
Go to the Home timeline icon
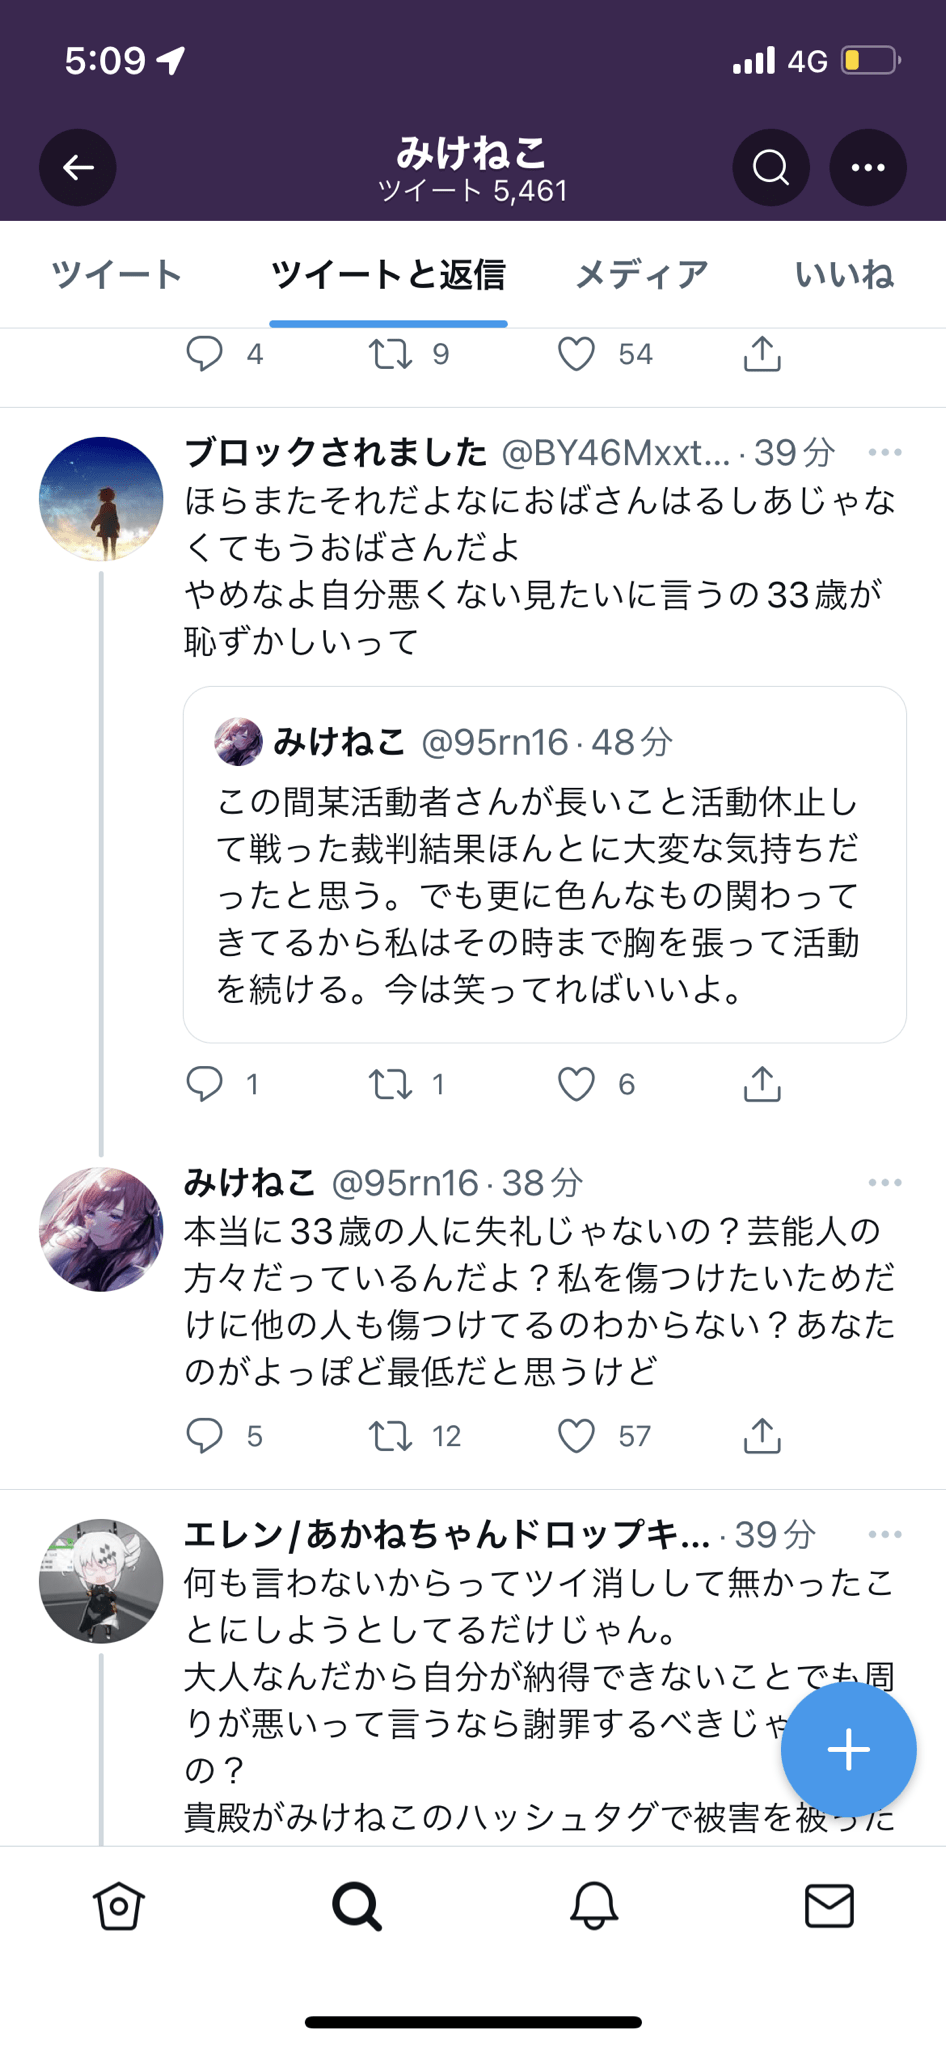pyautogui.click(x=119, y=1906)
